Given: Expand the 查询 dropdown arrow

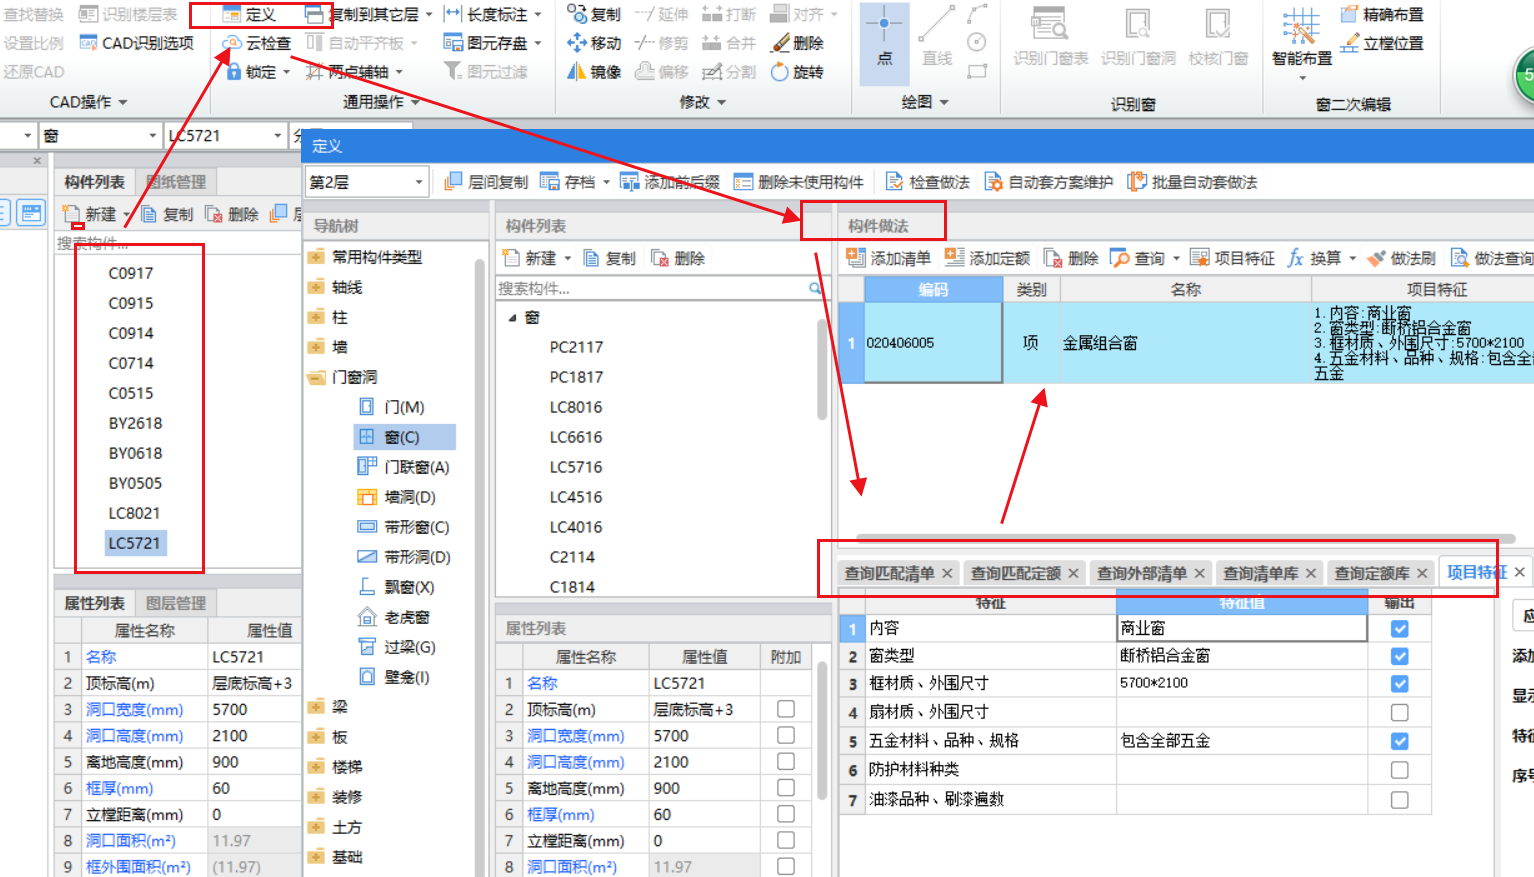Looking at the screenshot, I should click(1176, 258).
